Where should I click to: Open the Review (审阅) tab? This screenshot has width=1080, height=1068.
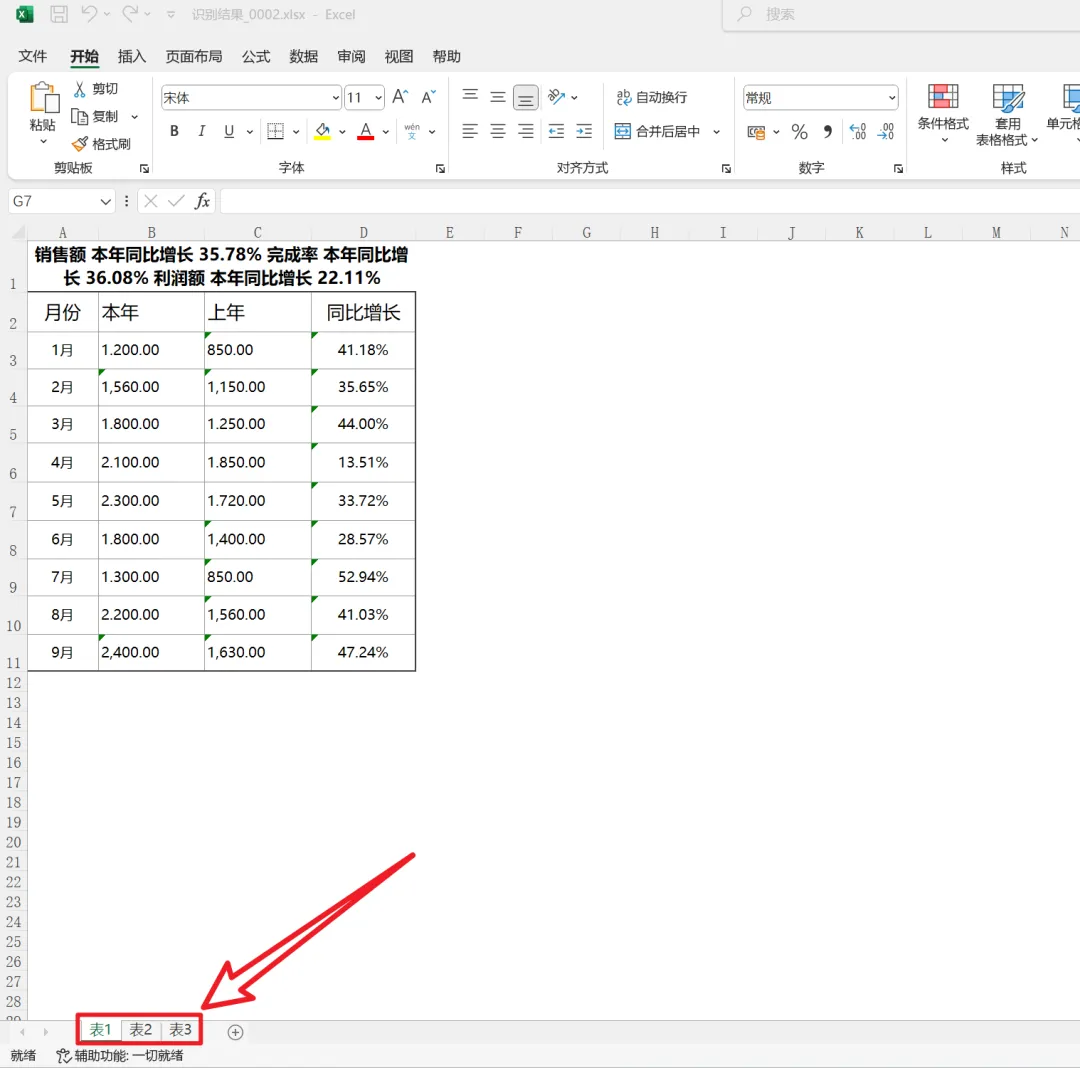(351, 56)
